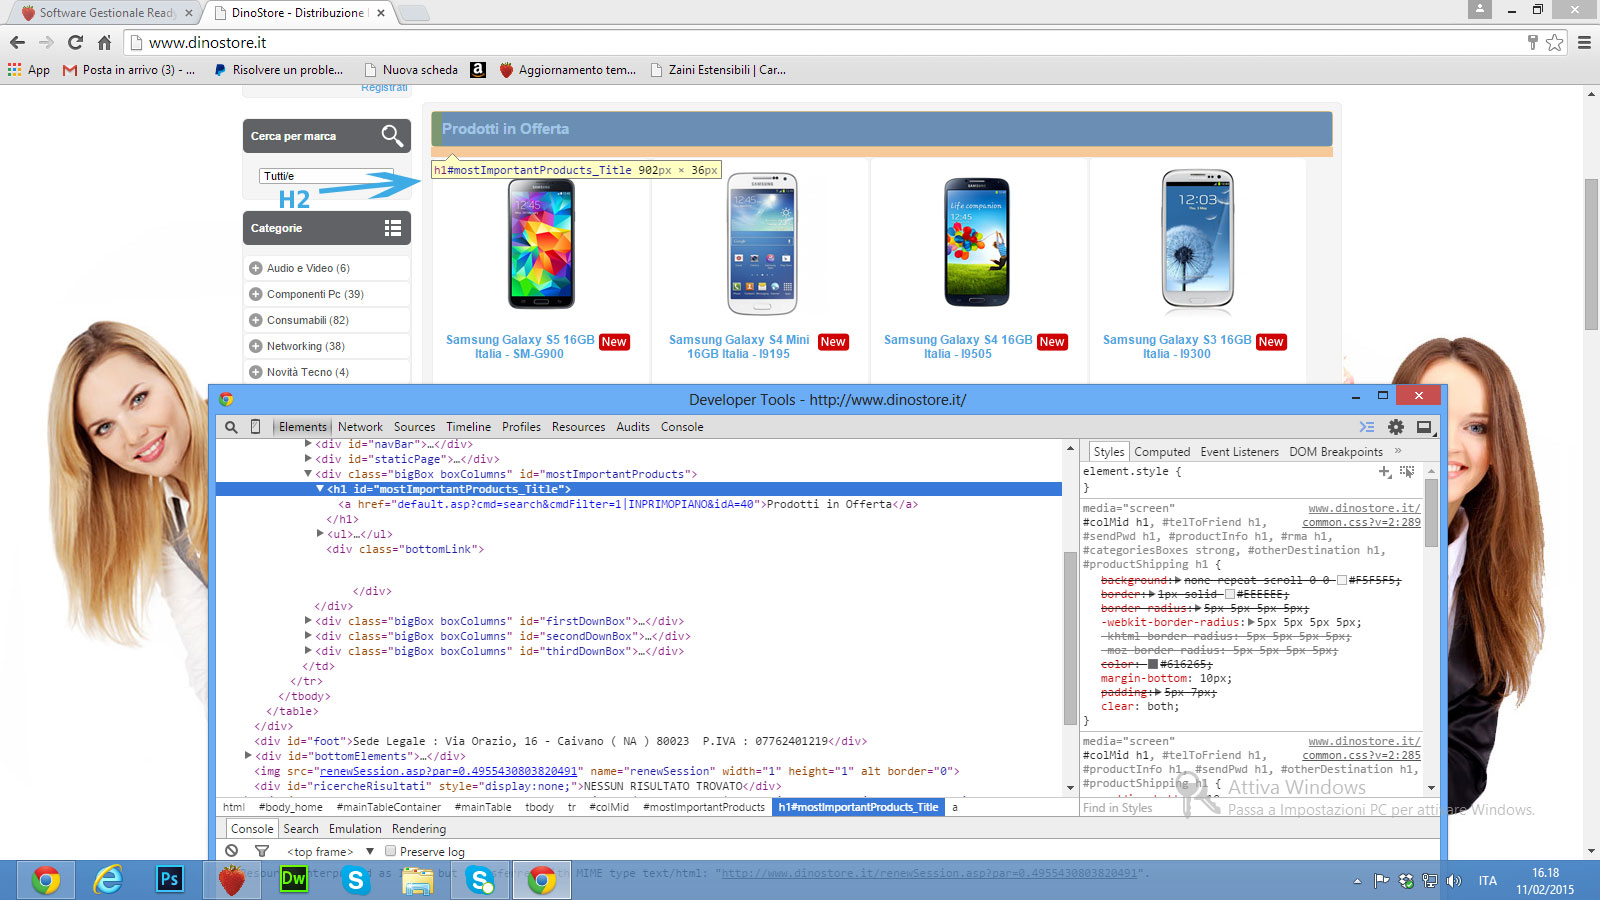Open the Audits panel tab

633,427
